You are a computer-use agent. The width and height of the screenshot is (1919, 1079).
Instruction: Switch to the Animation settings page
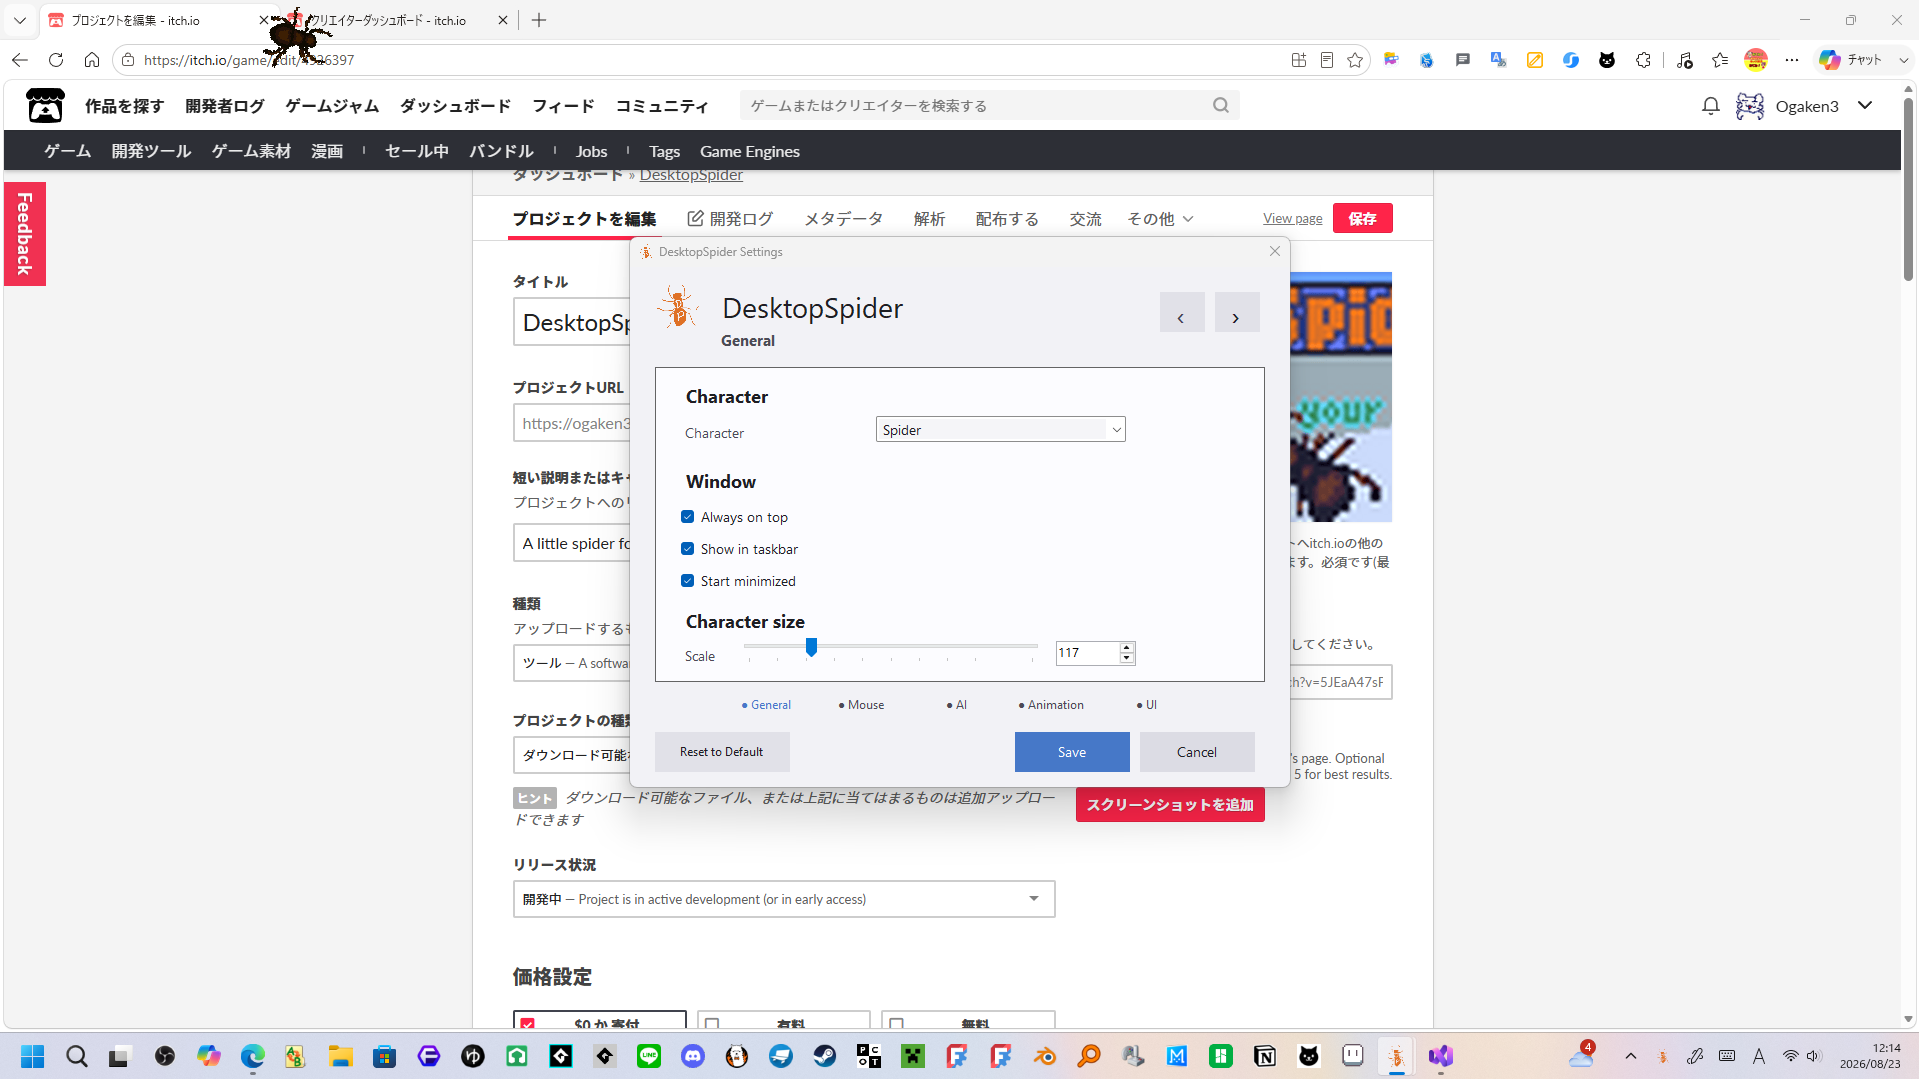click(1051, 705)
